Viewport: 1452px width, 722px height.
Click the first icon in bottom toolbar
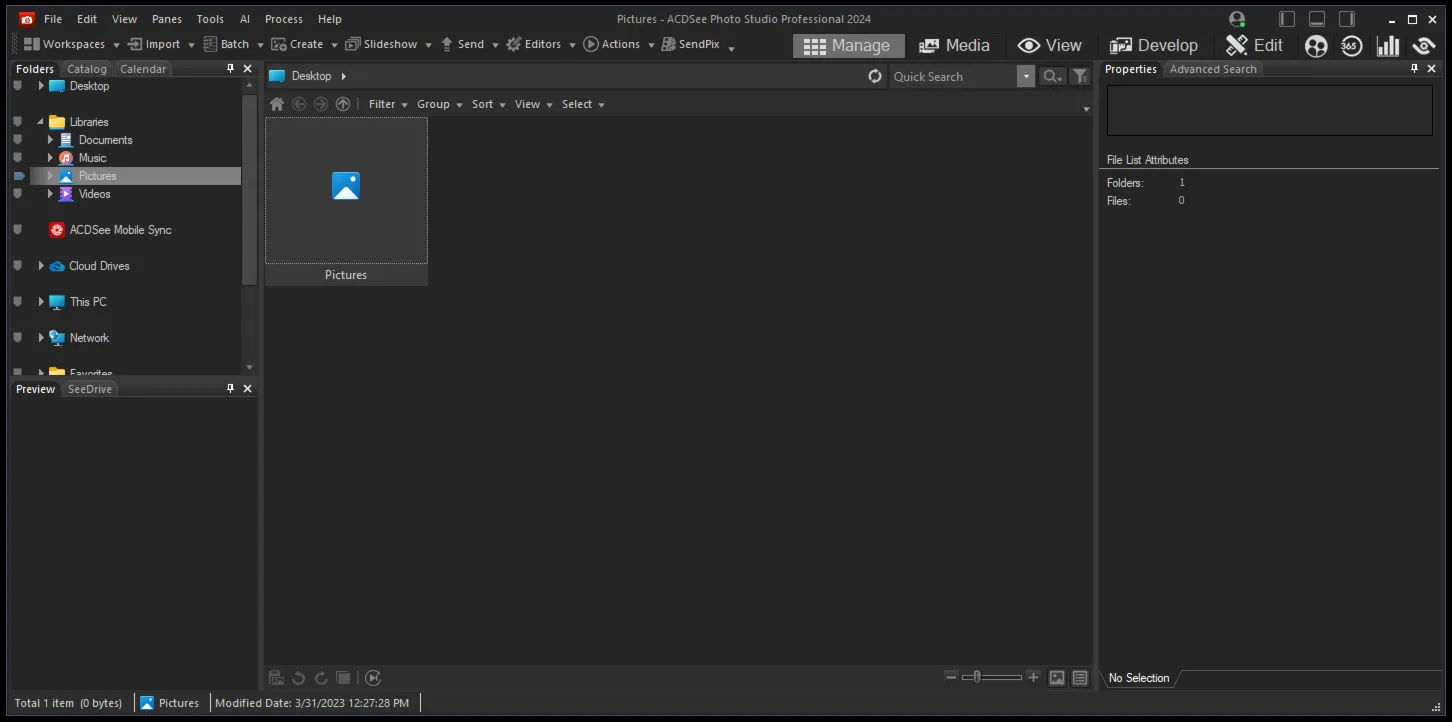277,678
